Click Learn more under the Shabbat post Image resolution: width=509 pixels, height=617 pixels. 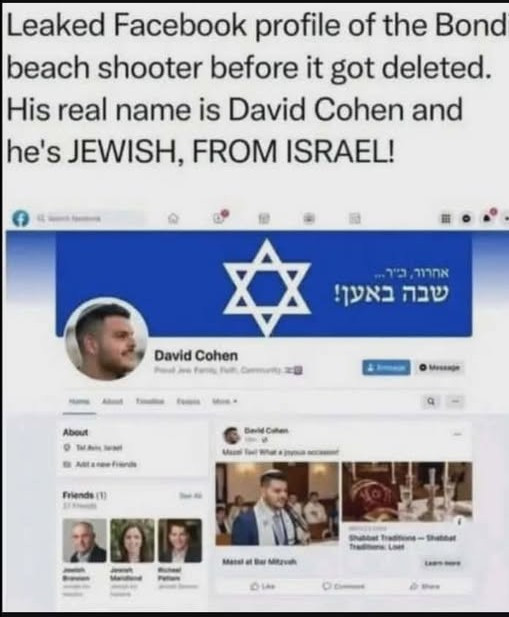point(442,563)
